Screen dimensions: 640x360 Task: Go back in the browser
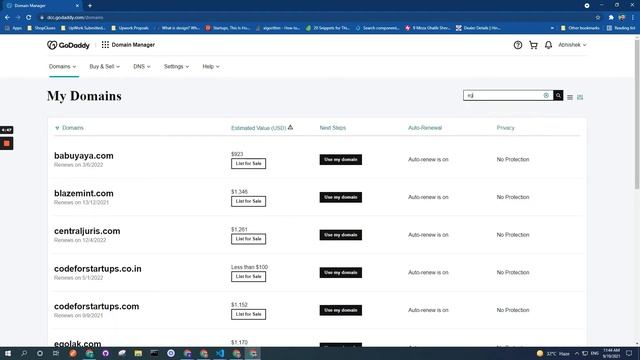tap(7, 18)
